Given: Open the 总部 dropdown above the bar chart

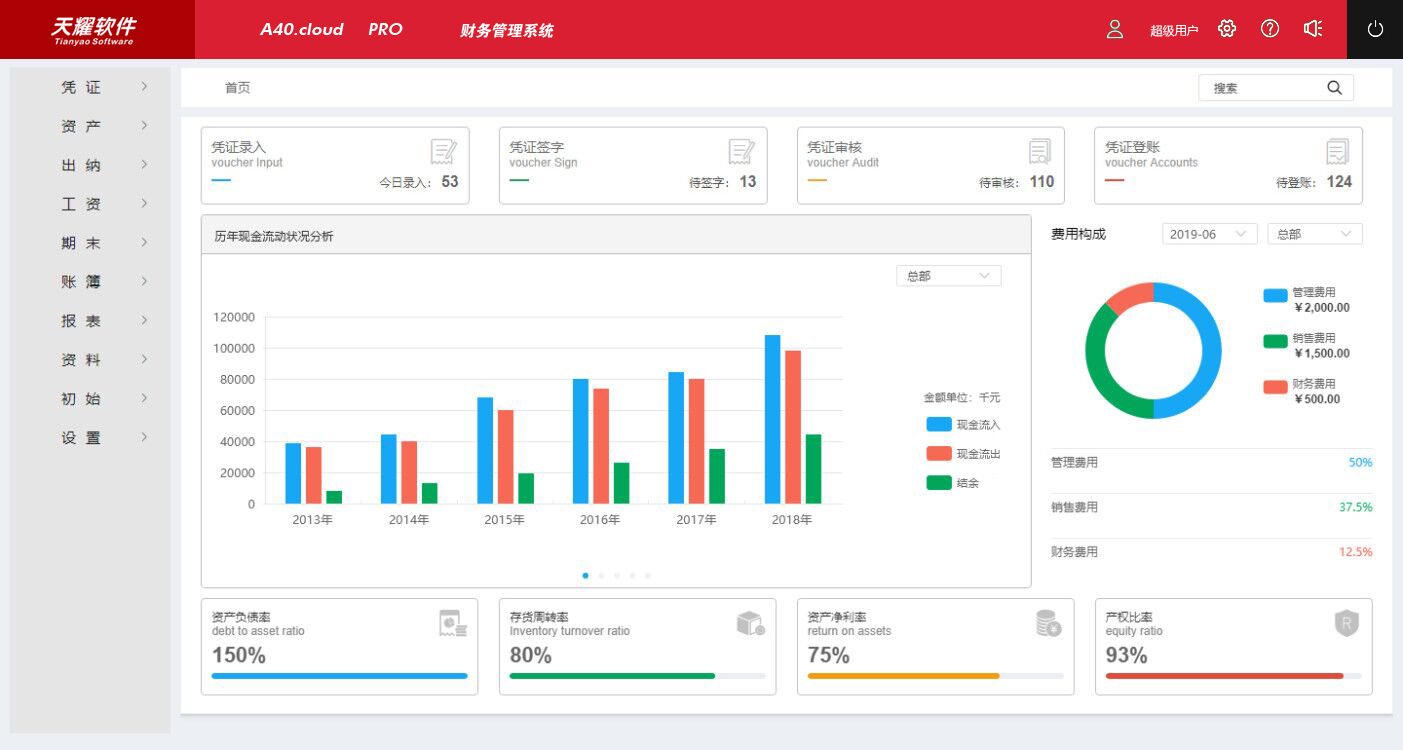Looking at the screenshot, I should pos(948,276).
